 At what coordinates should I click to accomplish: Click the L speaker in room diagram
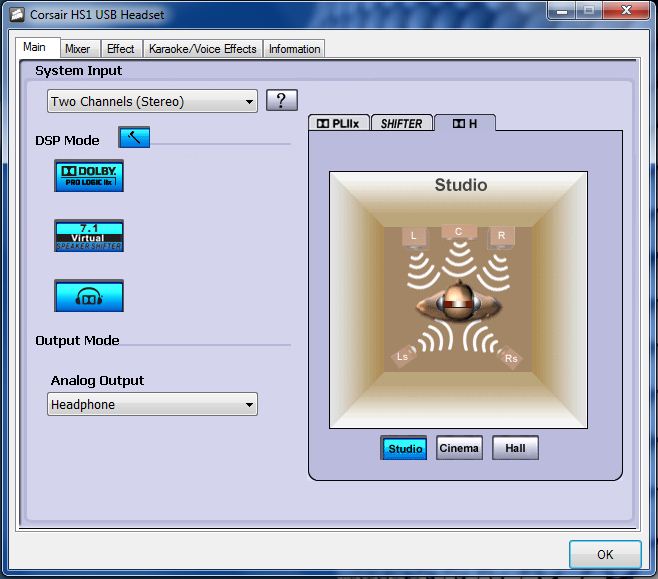(414, 237)
